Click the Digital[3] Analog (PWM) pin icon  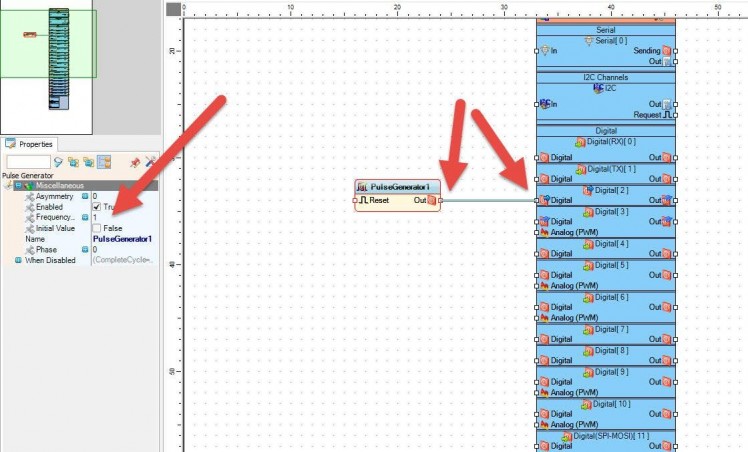tap(544, 232)
